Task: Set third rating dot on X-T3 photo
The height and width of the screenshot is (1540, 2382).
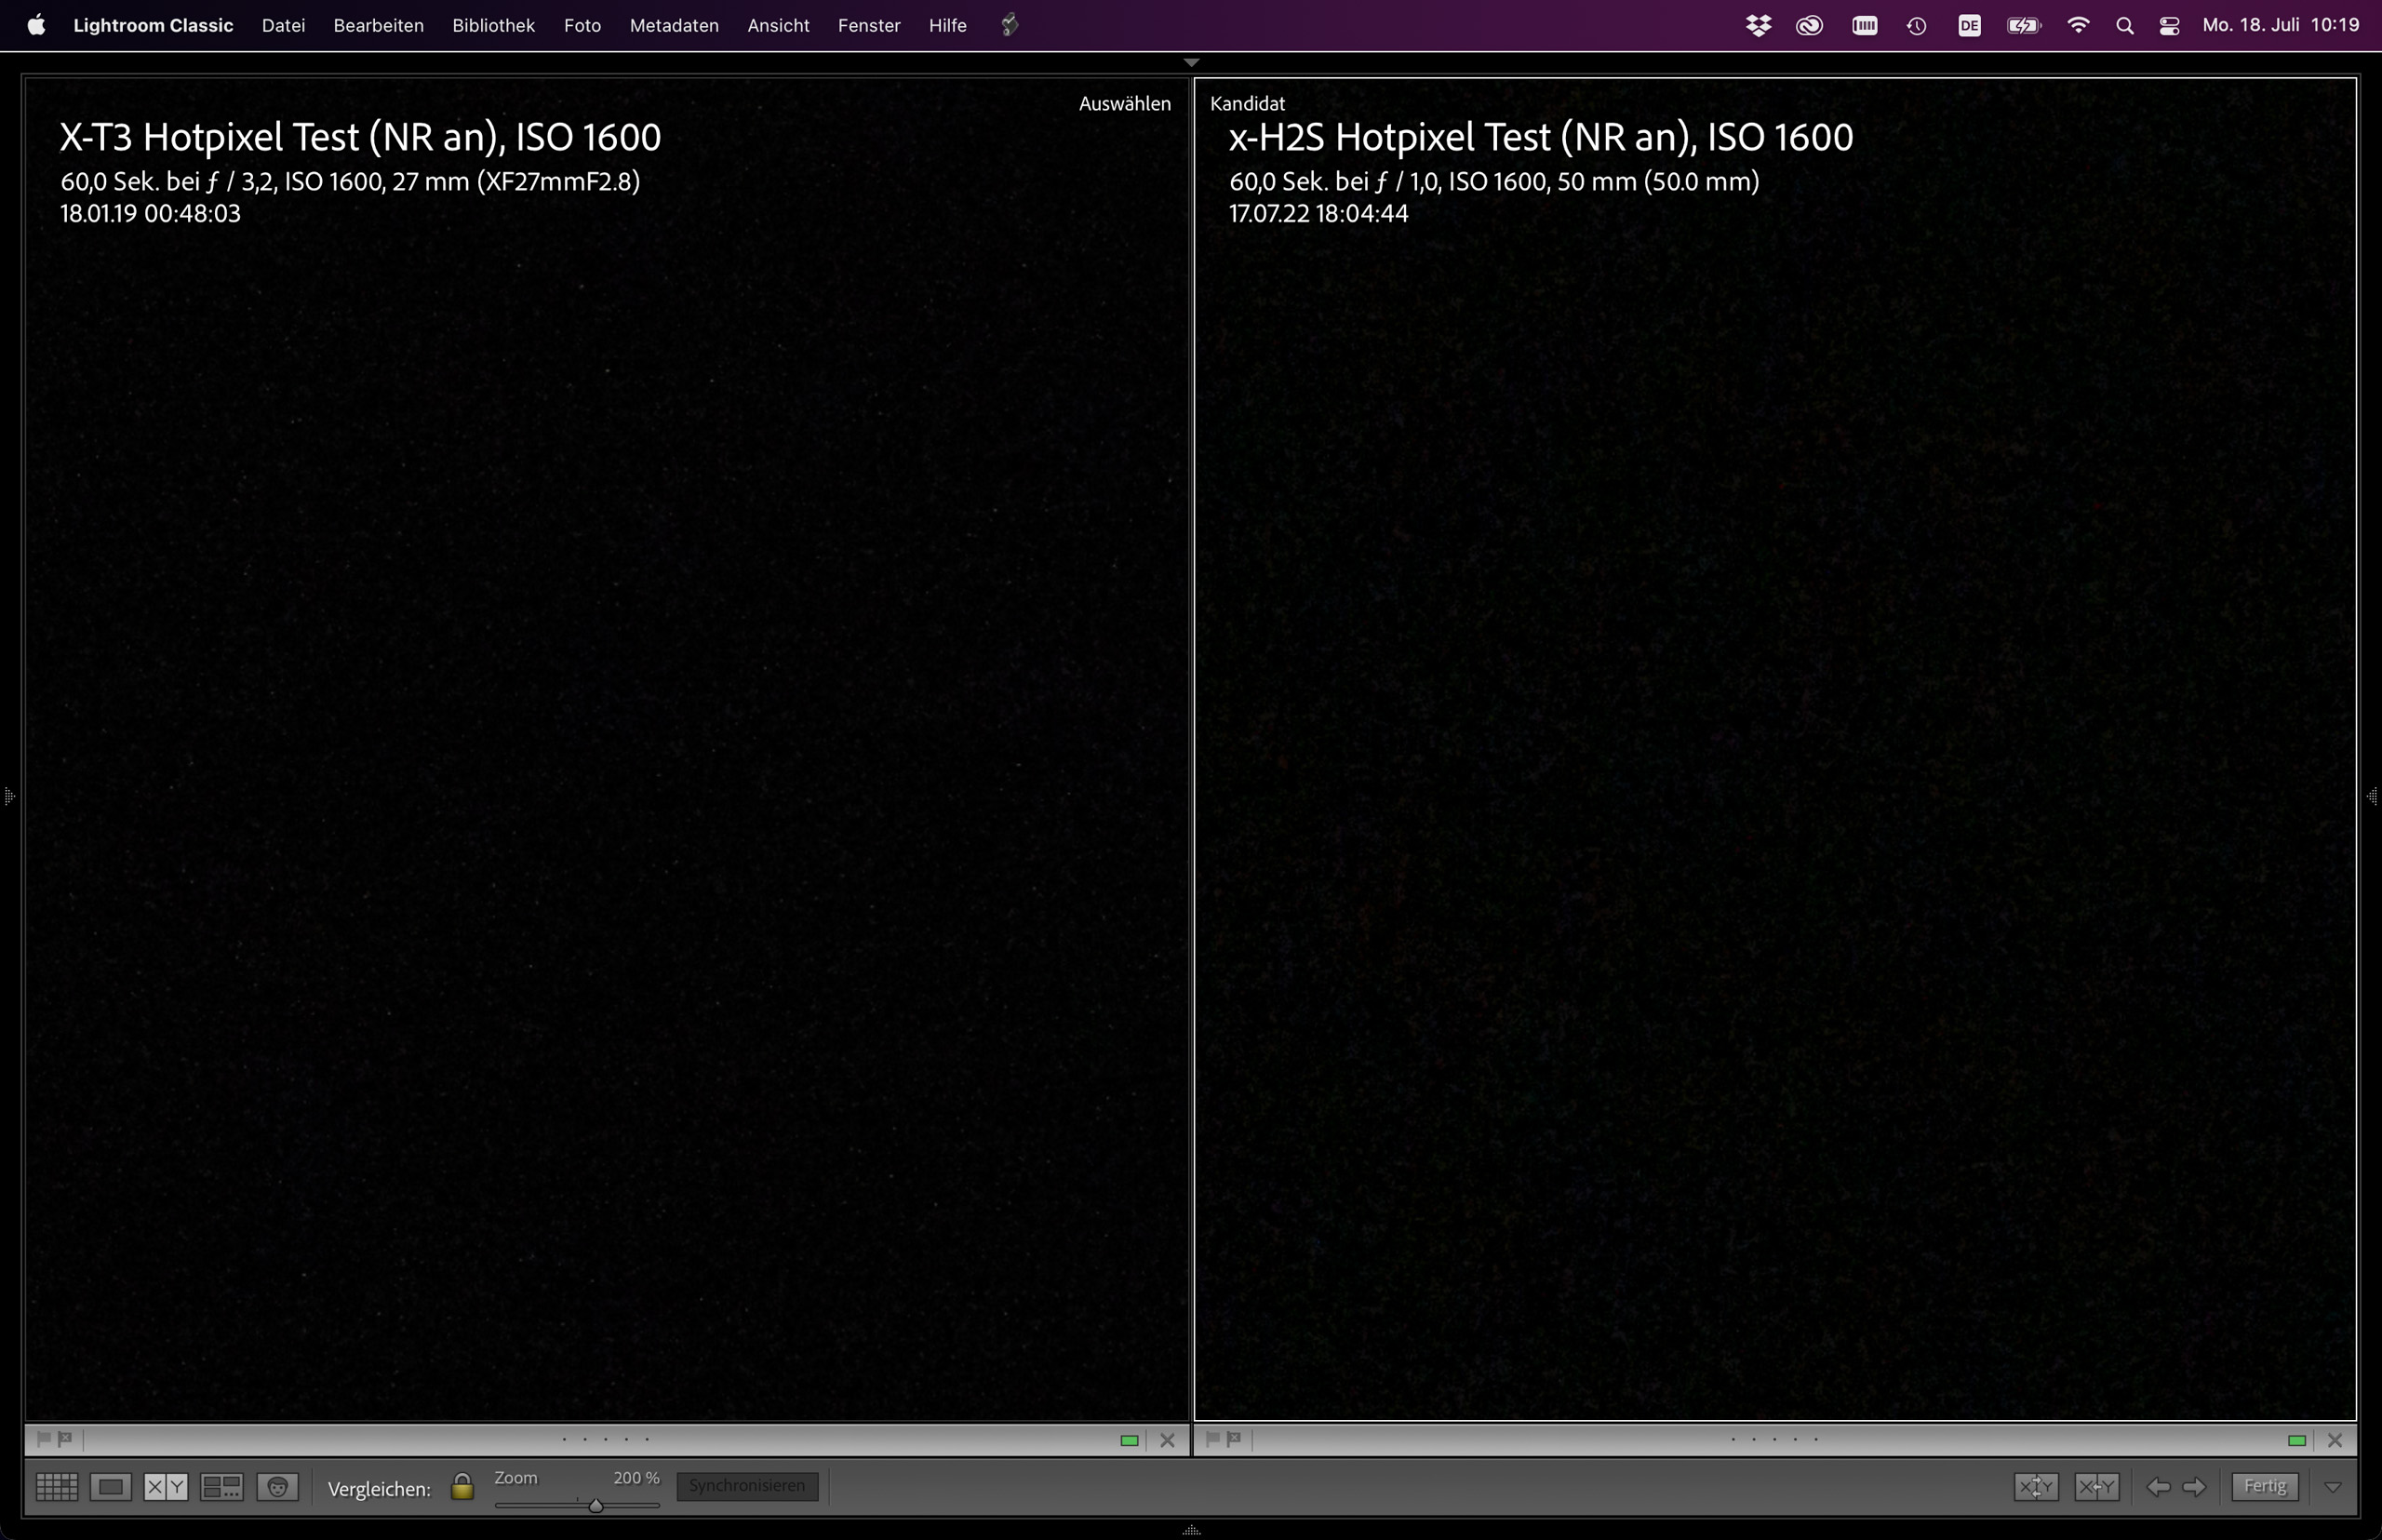Action: 606,1440
